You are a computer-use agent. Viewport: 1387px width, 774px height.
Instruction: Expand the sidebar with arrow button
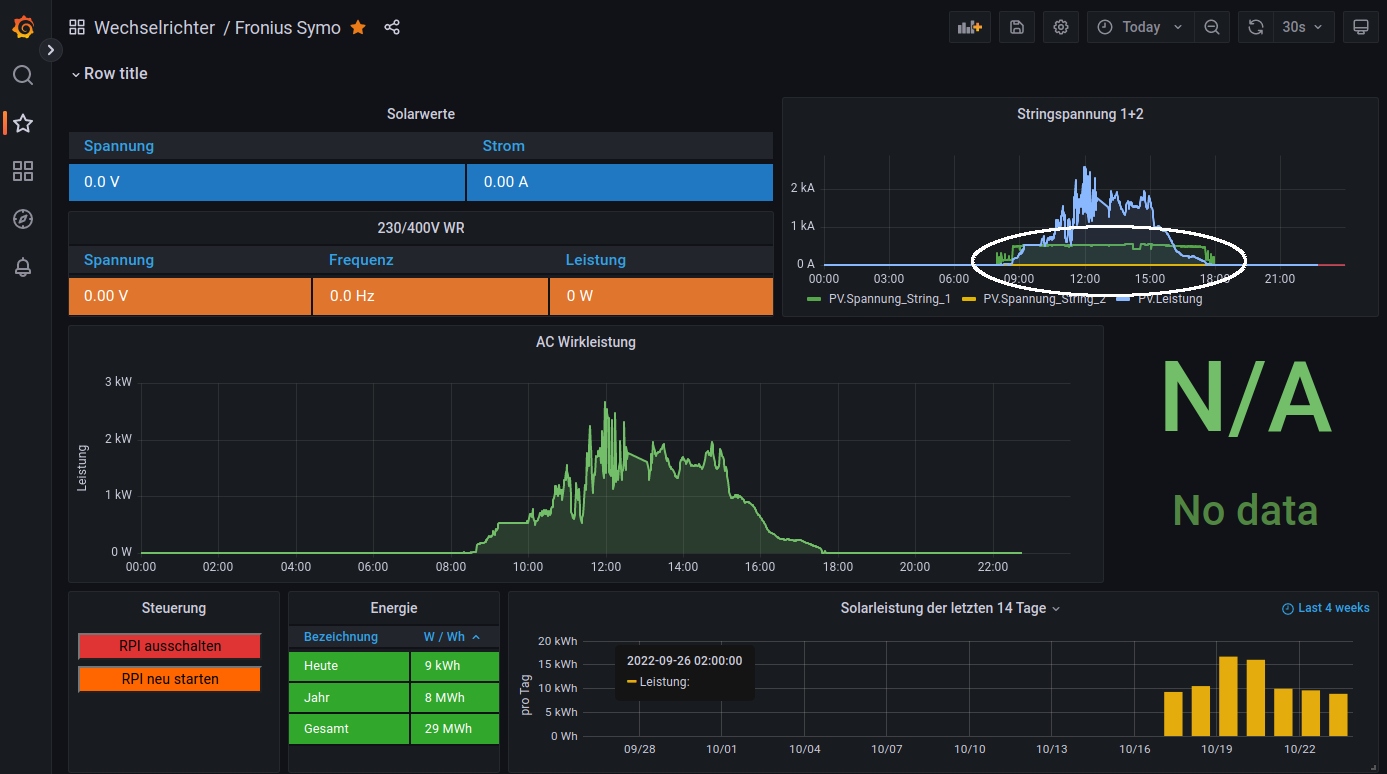click(x=51, y=49)
